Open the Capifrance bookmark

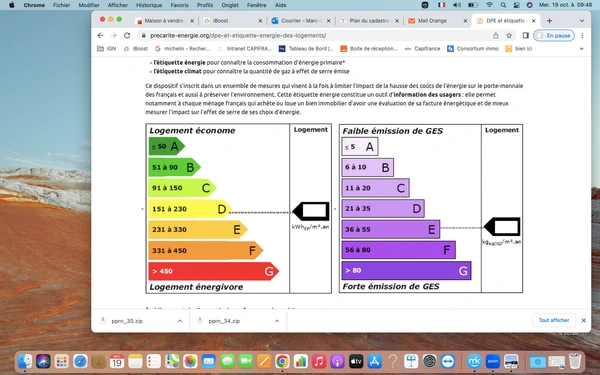pos(423,49)
